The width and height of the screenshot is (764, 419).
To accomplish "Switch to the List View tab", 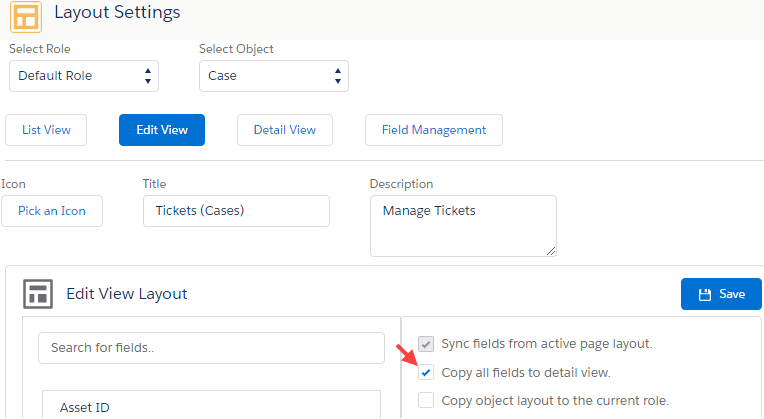I will 46,130.
